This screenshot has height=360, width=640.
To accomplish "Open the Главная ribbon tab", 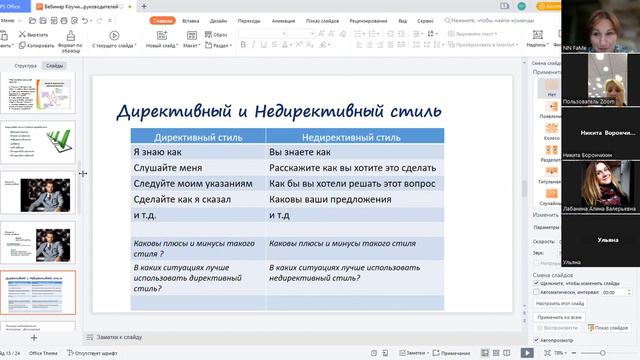I will [x=162, y=20].
